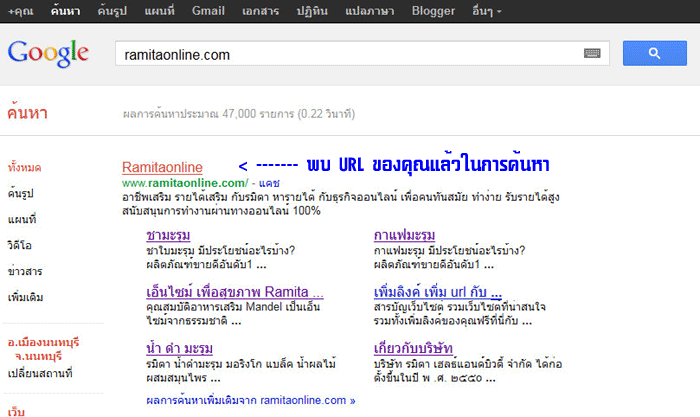Viewport: 700px width, 417px height.
Task: Open the เอ็นไซม์ เพื่อสุขภาพ Ramita sitelink
Action: (235, 292)
